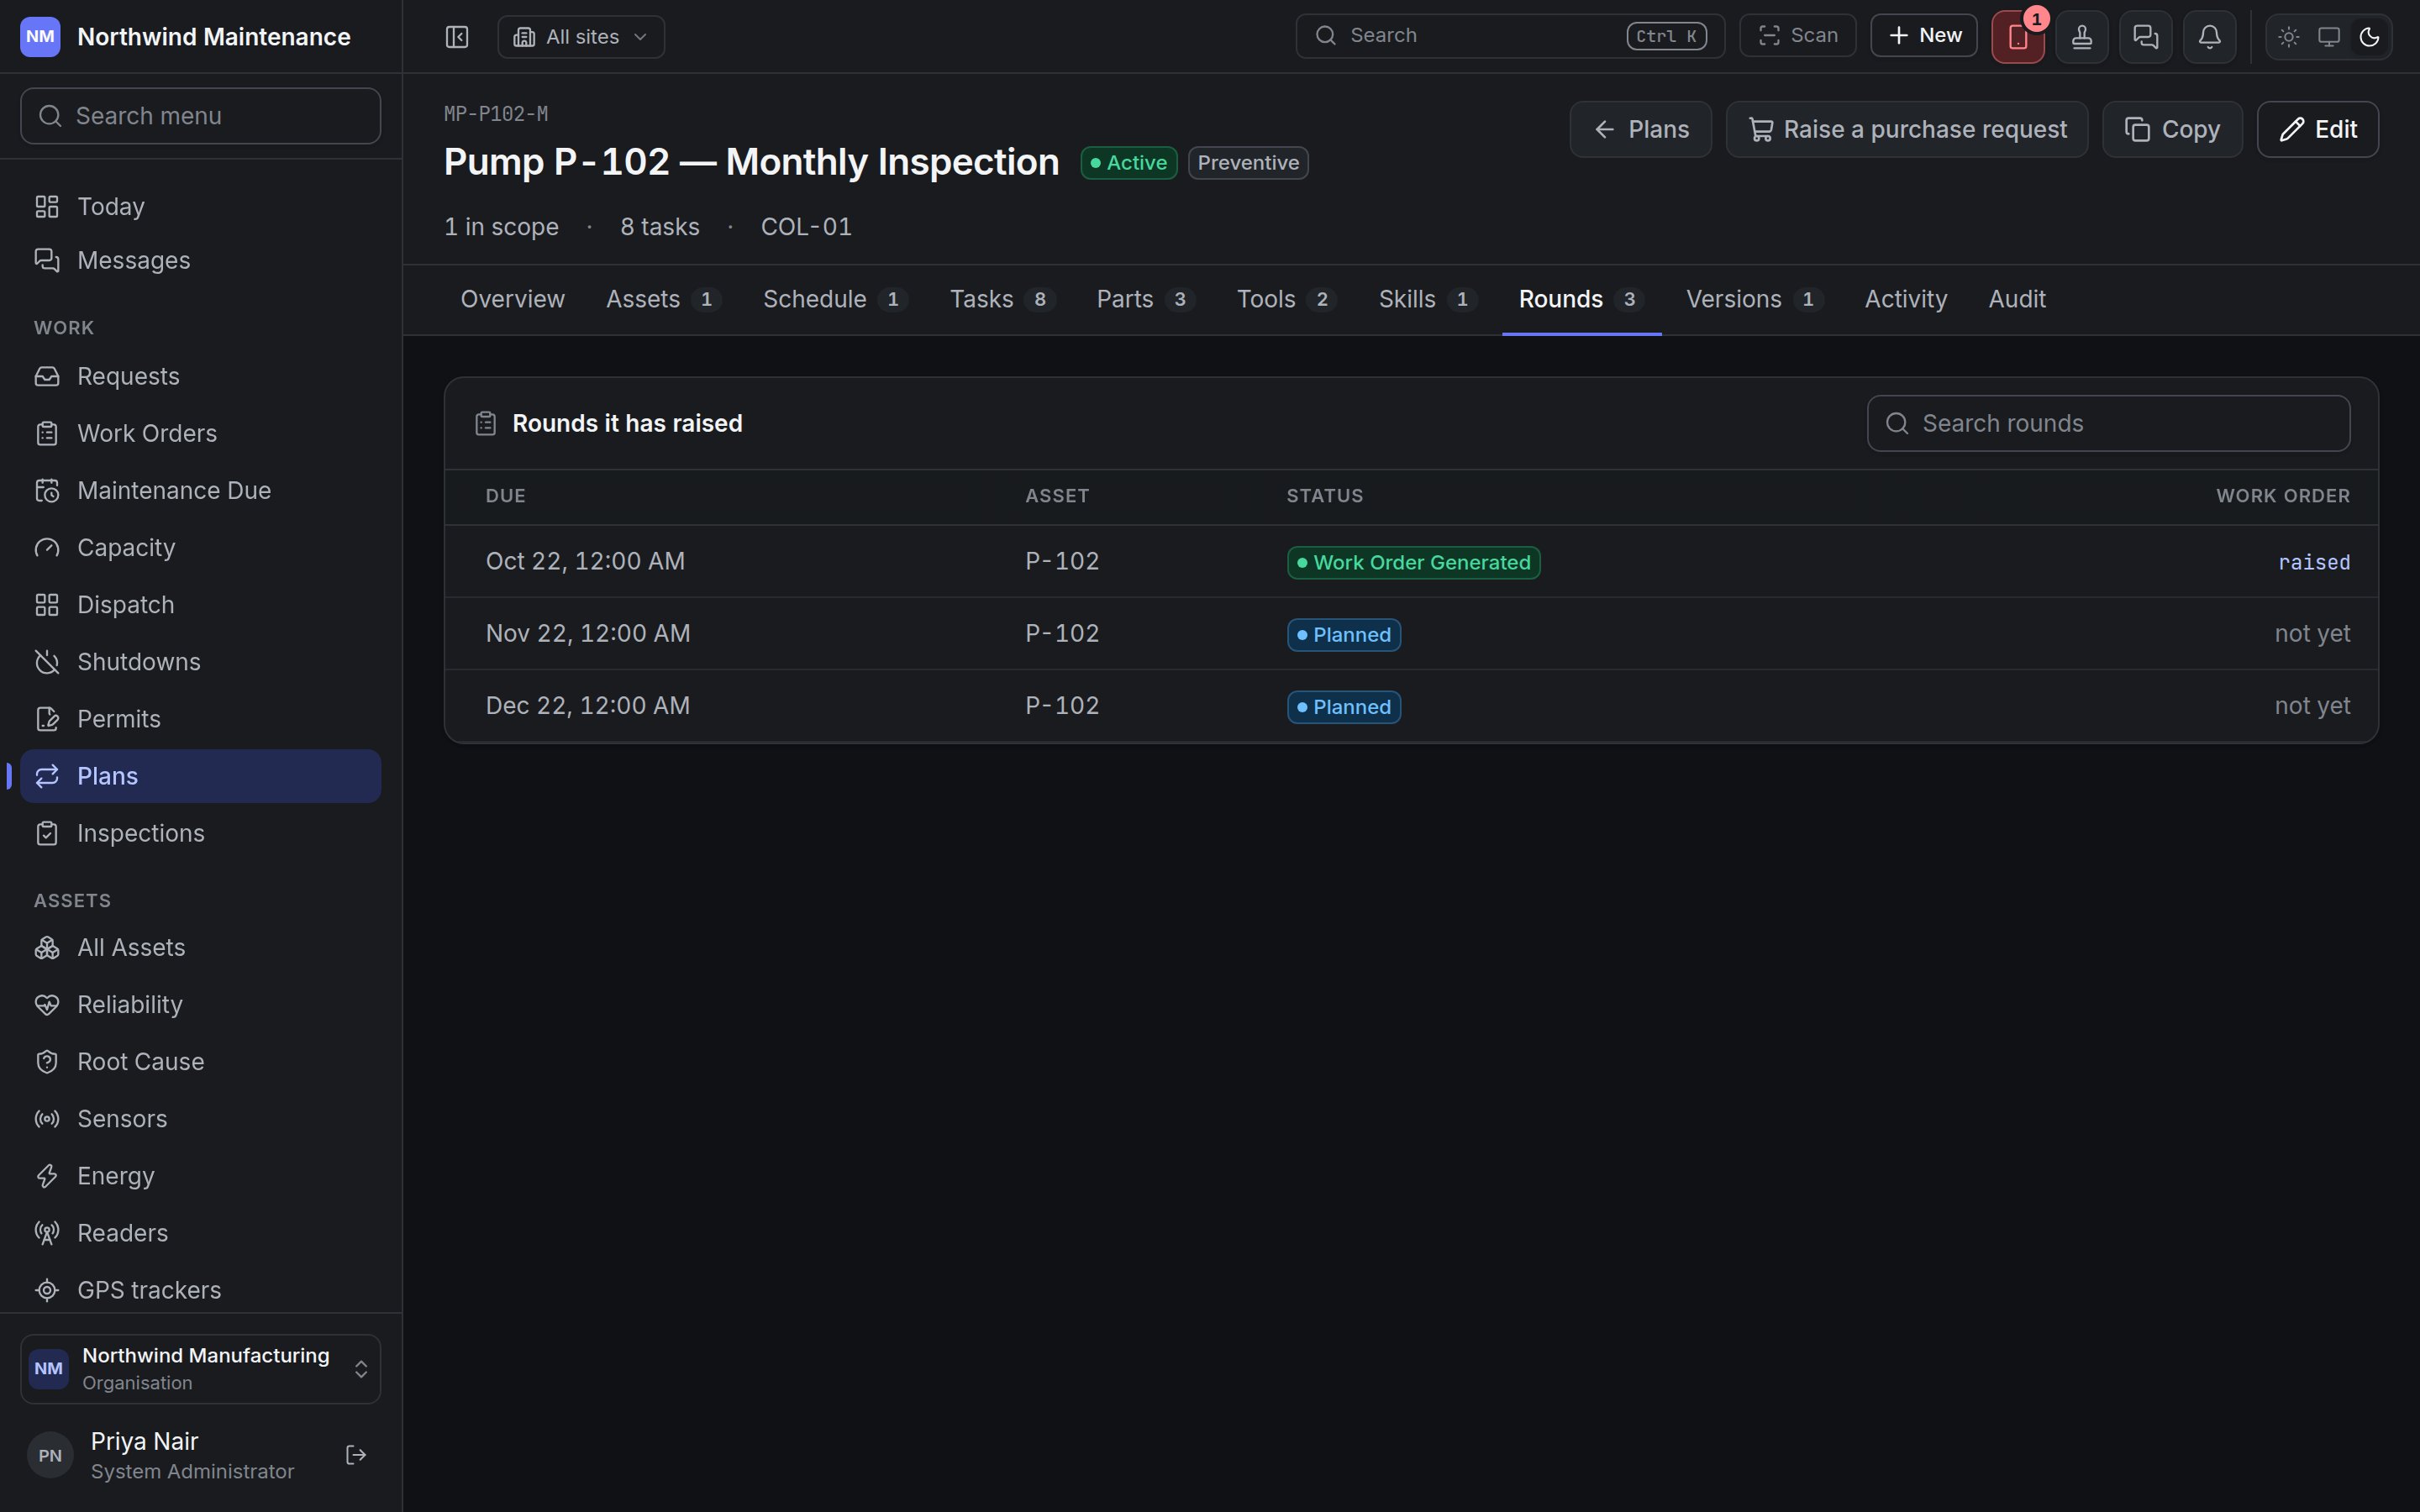Open Work Orders in sidebar
2420x1512 pixels.
[x=200, y=433]
